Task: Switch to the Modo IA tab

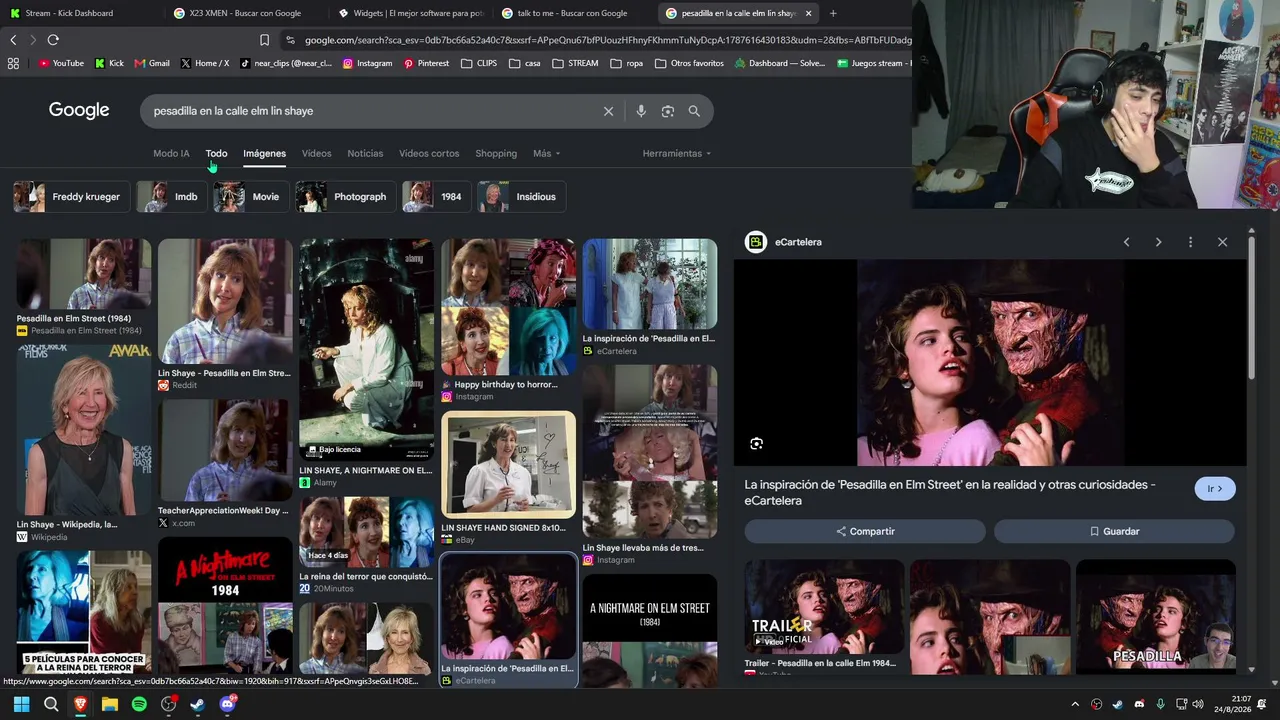Action: pyautogui.click(x=171, y=153)
